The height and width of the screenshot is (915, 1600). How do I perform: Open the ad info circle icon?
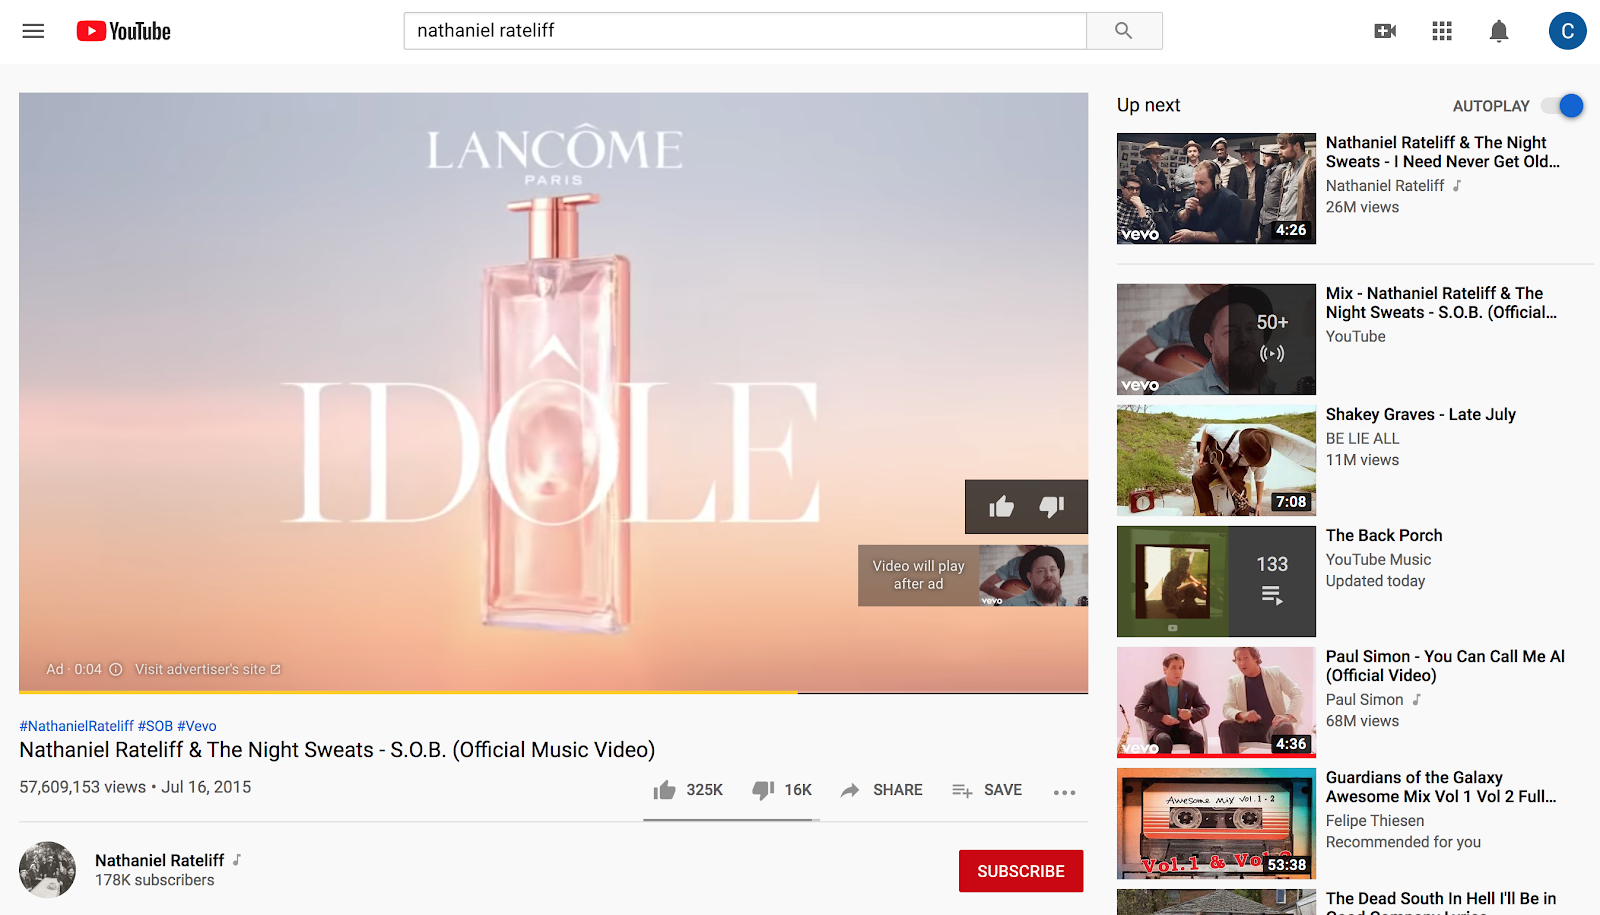coord(116,669)
